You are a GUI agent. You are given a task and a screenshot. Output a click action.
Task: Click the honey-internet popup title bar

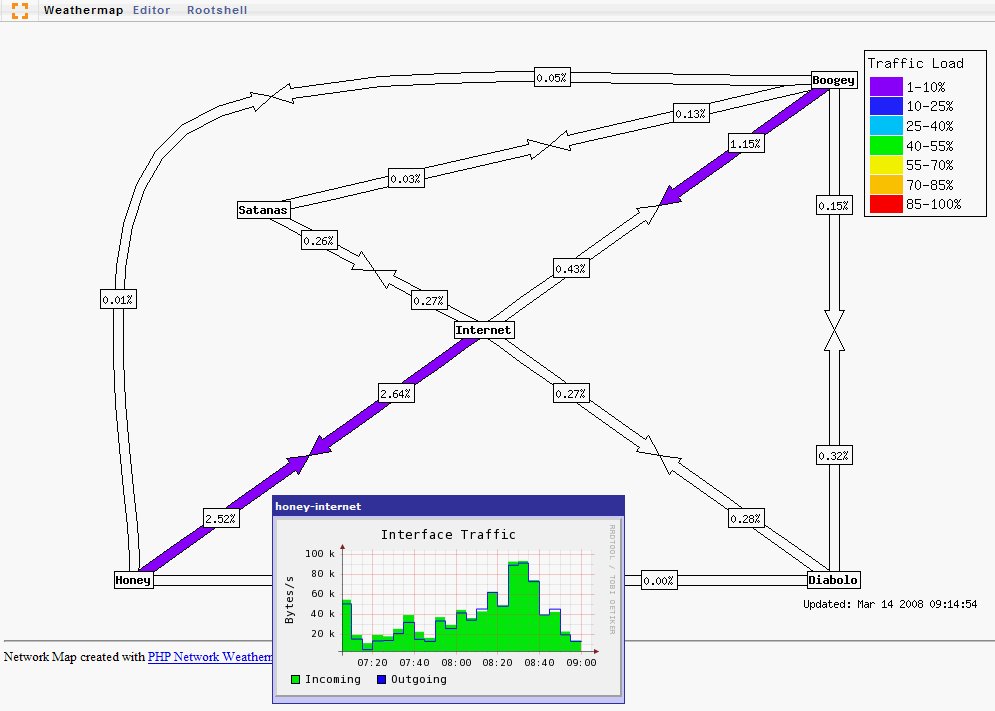448,507
